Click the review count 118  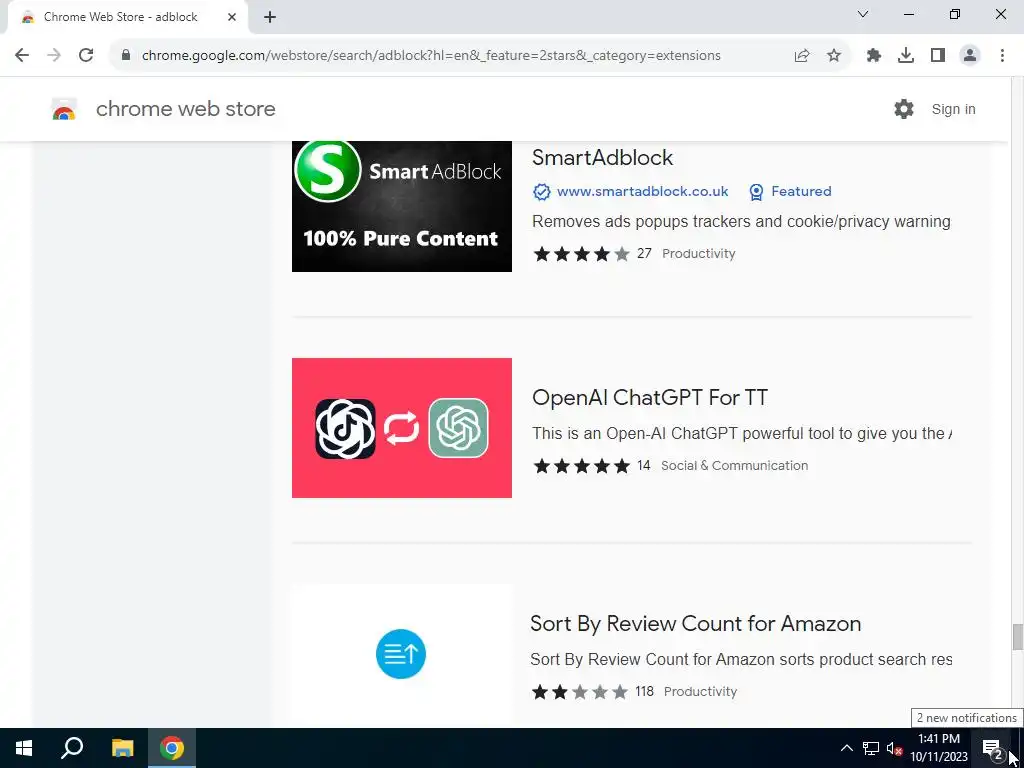click(645, 692)
